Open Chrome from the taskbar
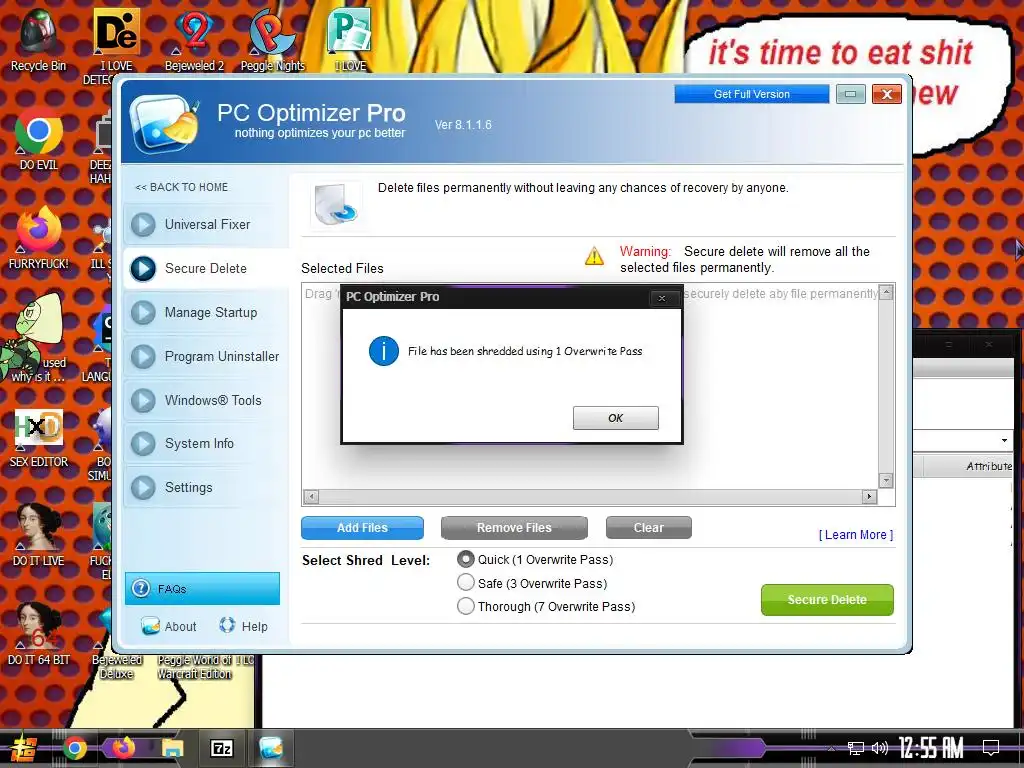Viewport: 1024px width, 768px height. click(x=74, y=748)
